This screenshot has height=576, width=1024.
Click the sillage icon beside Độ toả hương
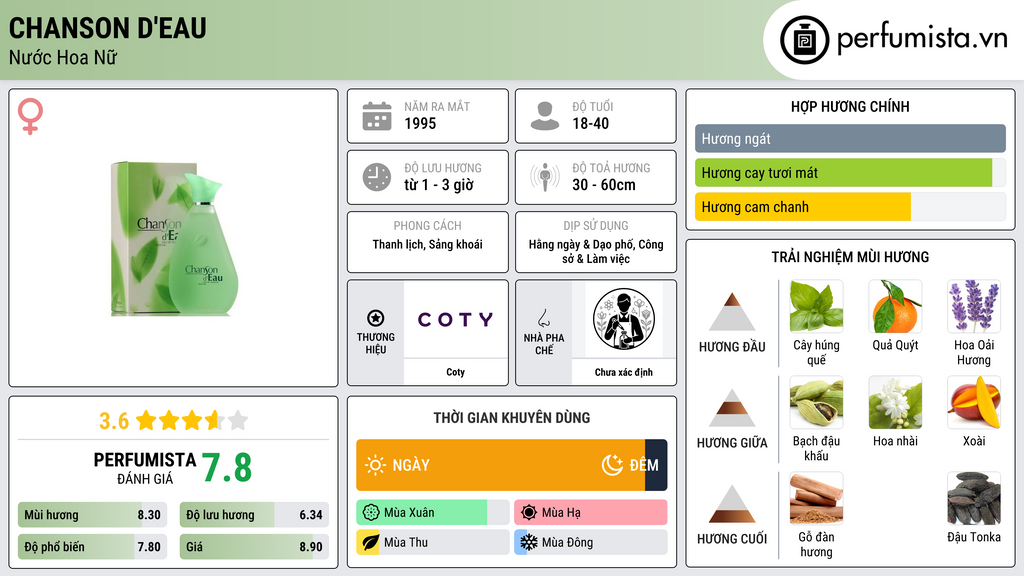[545, 177]
